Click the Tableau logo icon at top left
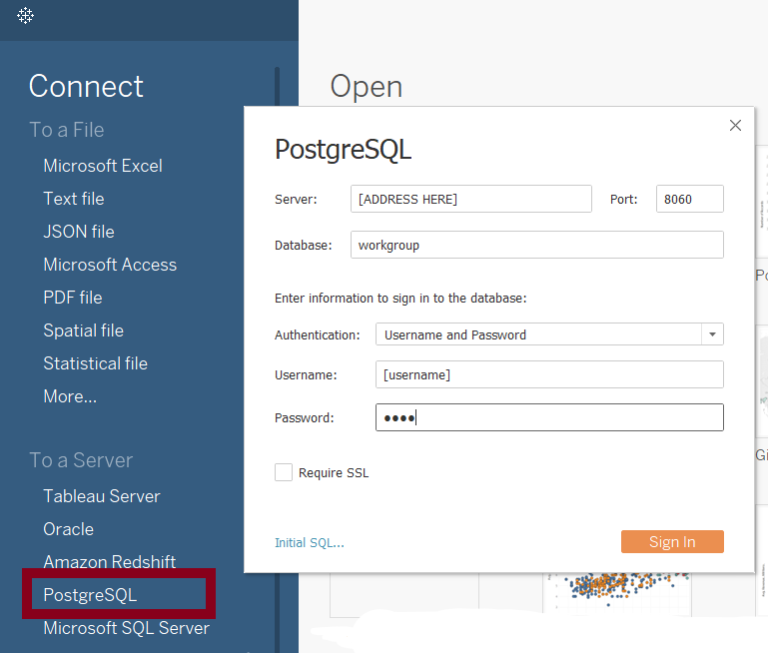This screenshot has width=768, height=653. pos(26,16)
